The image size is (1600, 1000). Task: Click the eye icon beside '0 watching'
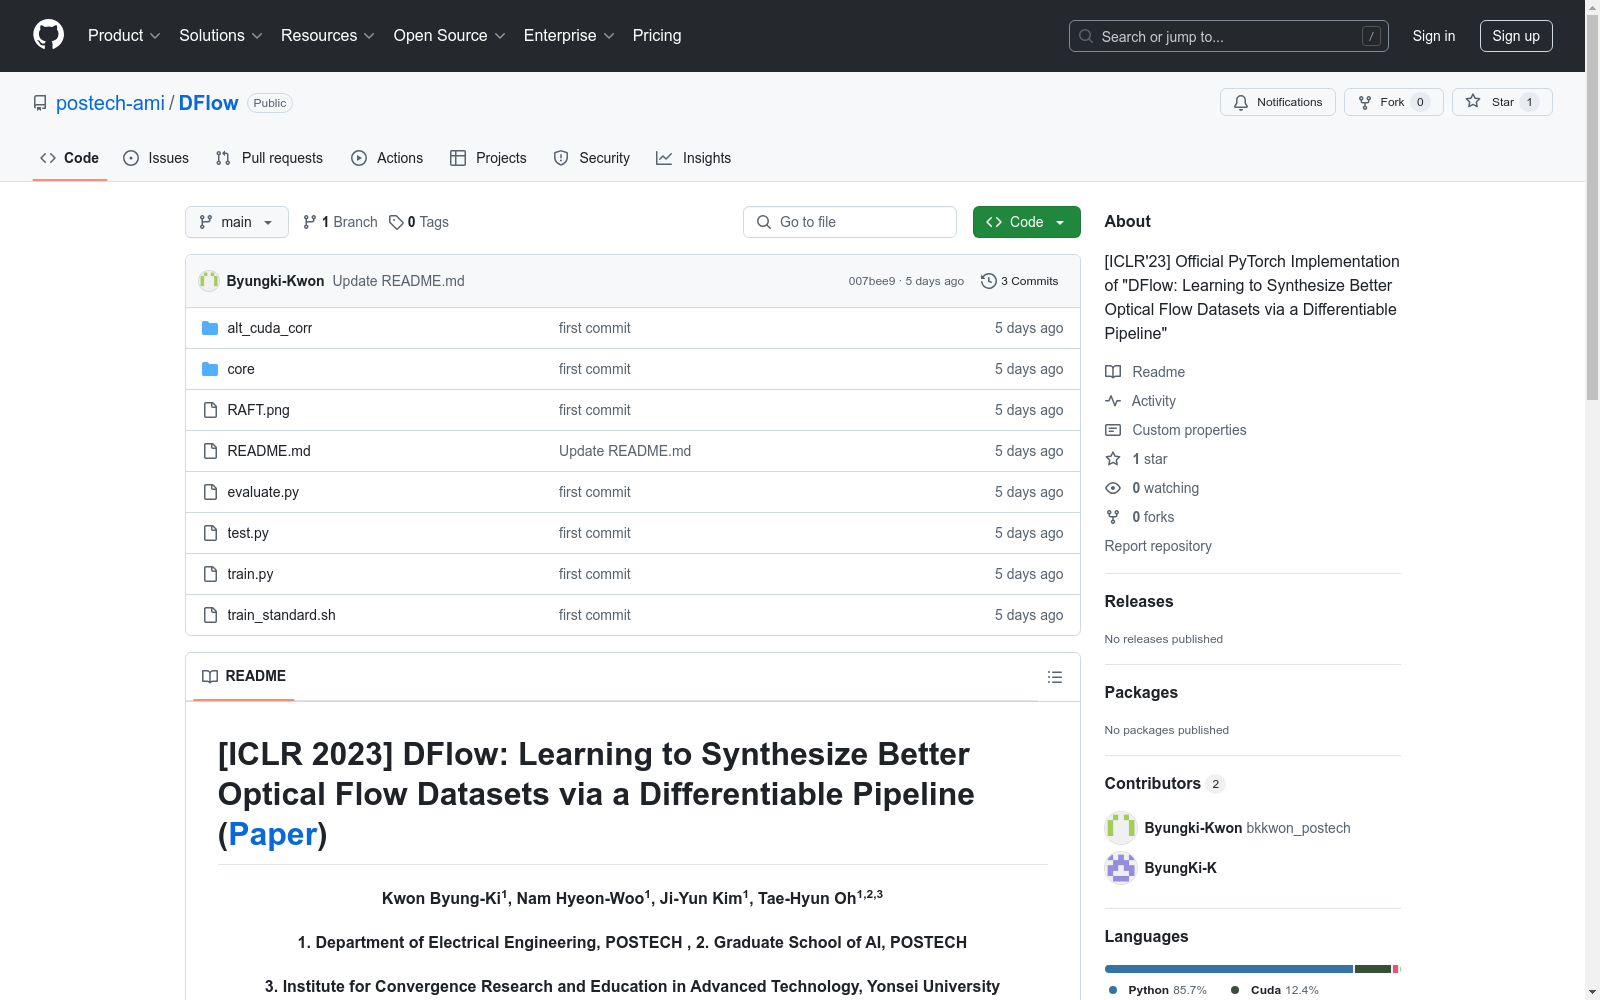[x=1113, y=488]
